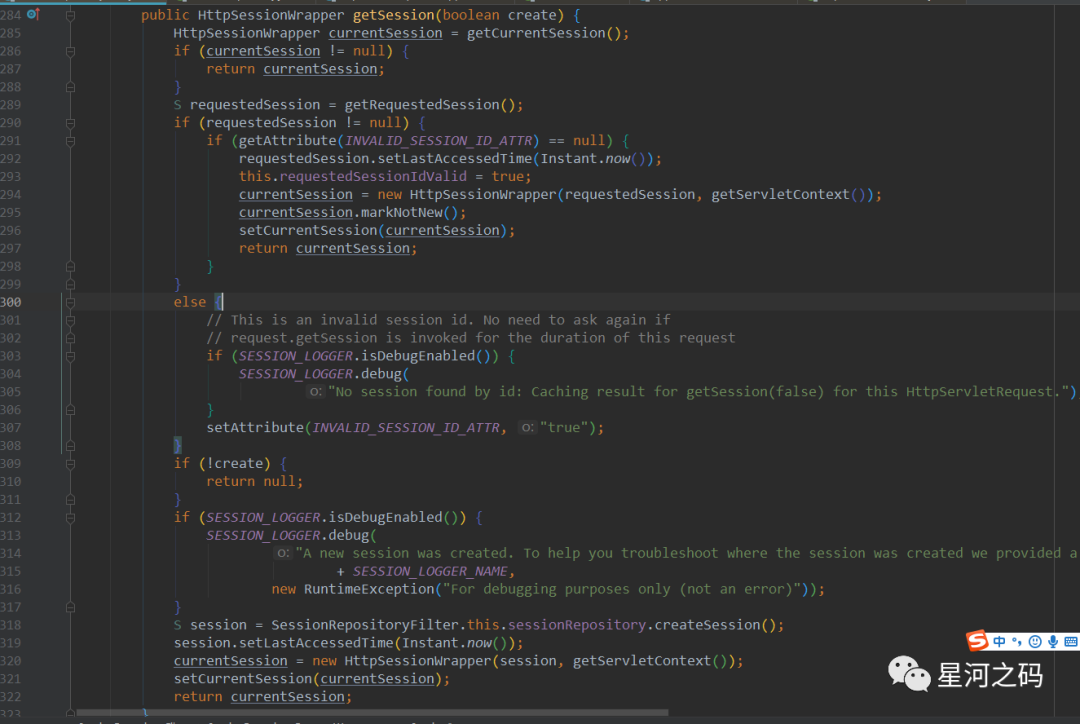Open the Sogou input method S logo
Viewport: 1080px width, 724px height.
977,641
